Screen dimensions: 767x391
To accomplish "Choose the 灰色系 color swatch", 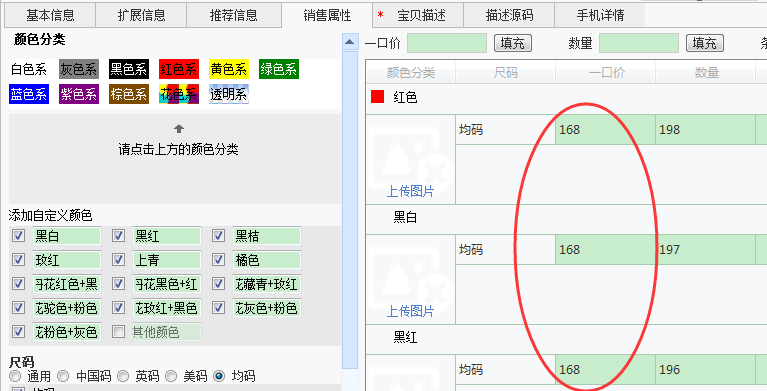I will pos(79,69).
